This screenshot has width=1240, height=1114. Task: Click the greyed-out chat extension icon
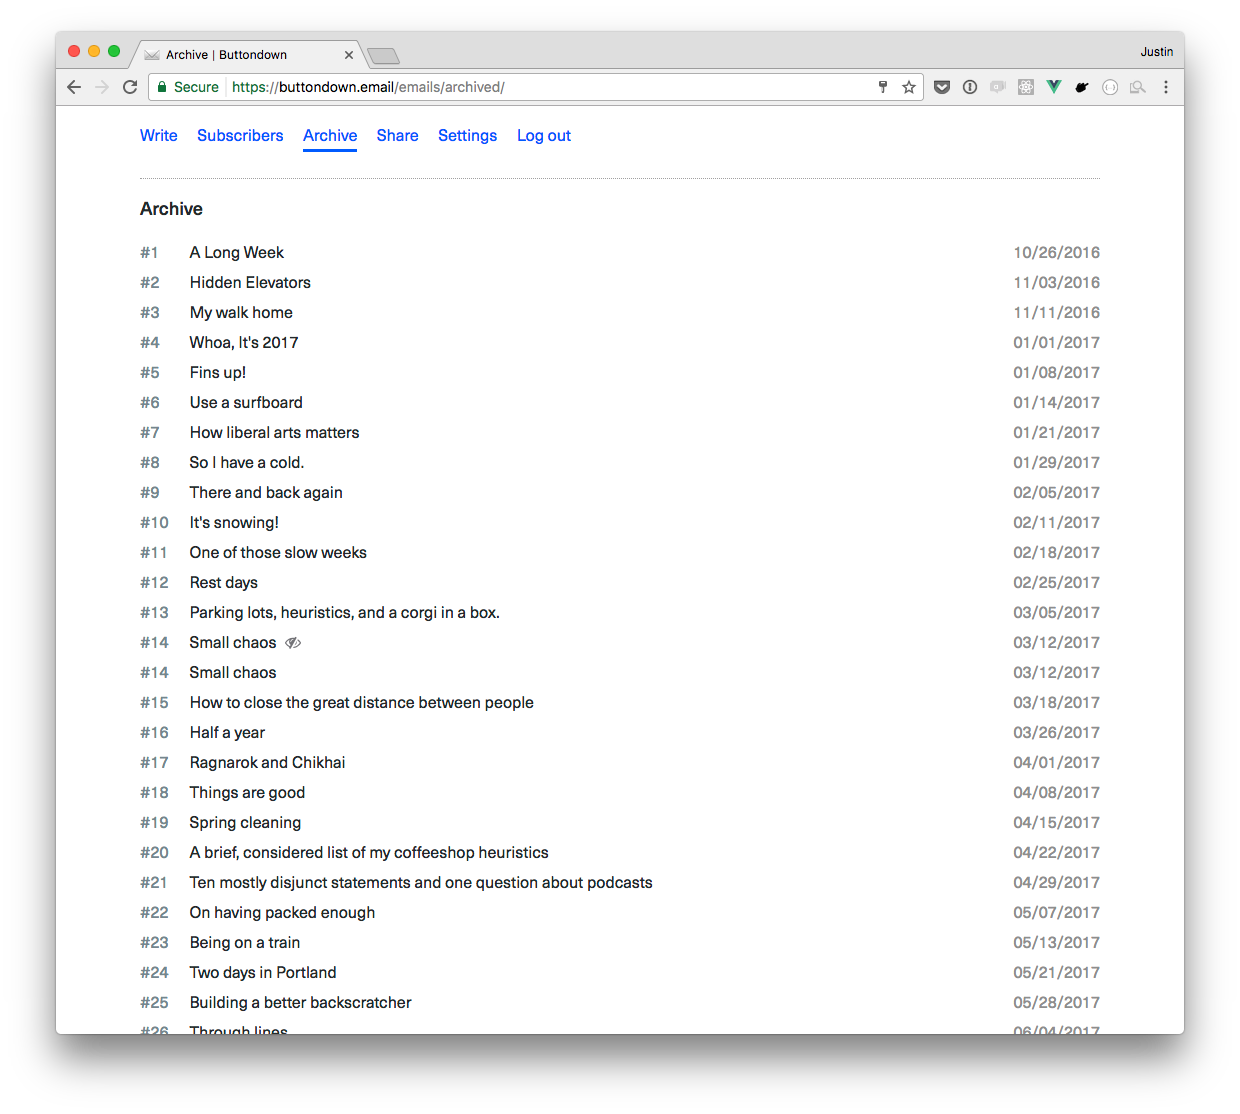tap(998, 87)
